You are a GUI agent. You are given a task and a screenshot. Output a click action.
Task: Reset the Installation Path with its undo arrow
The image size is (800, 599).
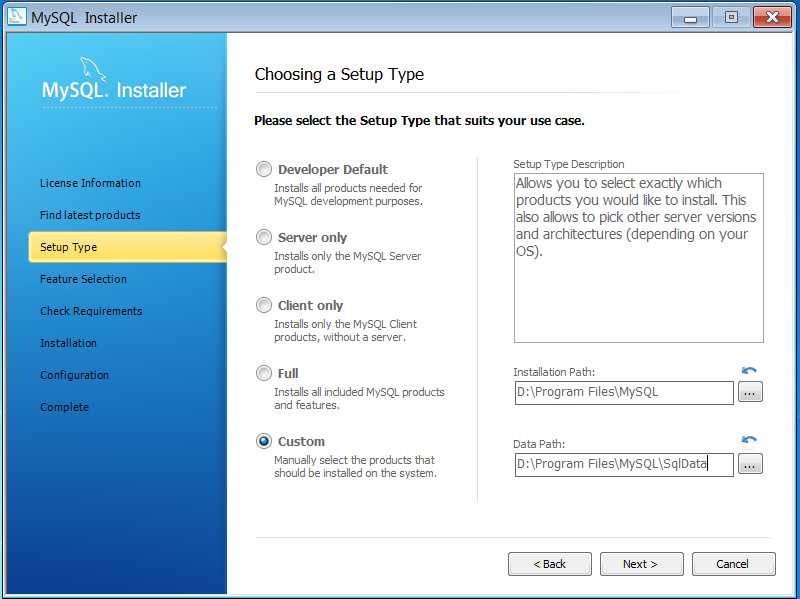[x=749, y=370]
